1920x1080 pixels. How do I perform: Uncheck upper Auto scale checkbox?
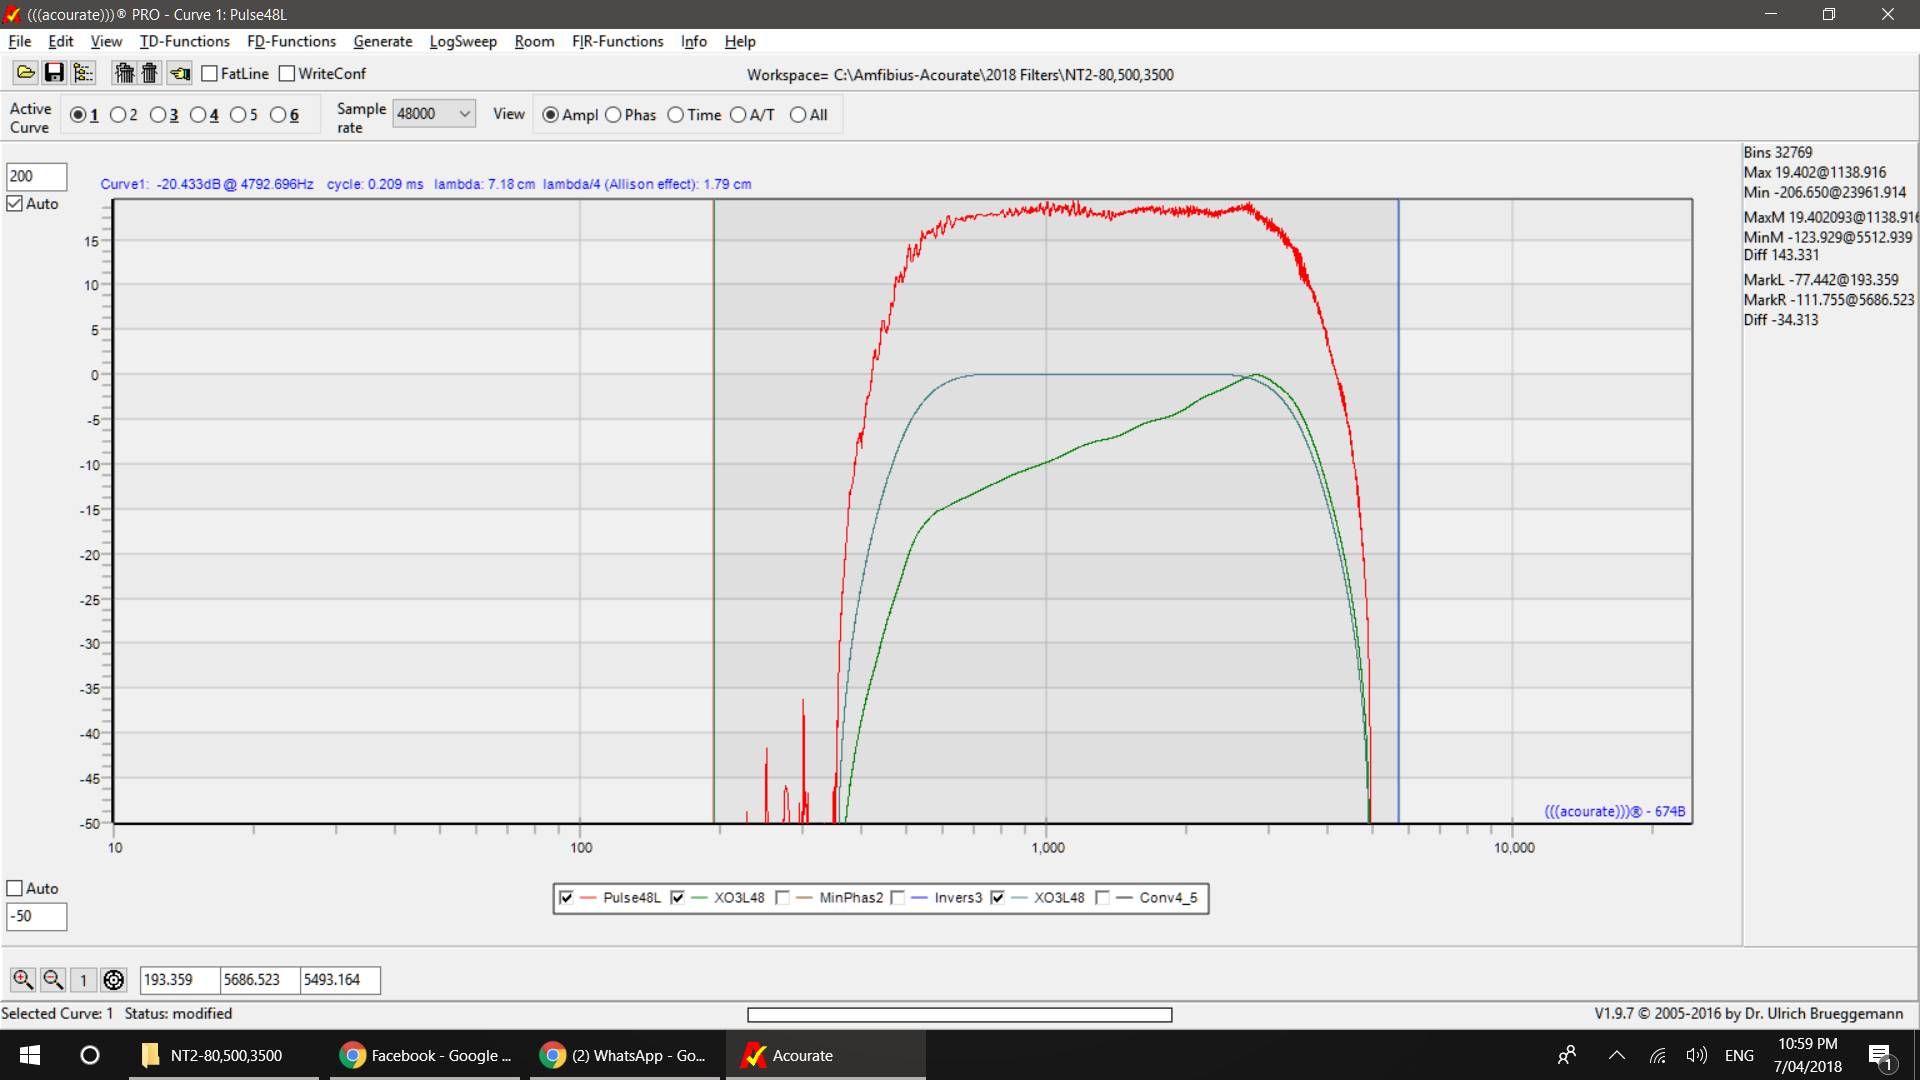[15, 203]
